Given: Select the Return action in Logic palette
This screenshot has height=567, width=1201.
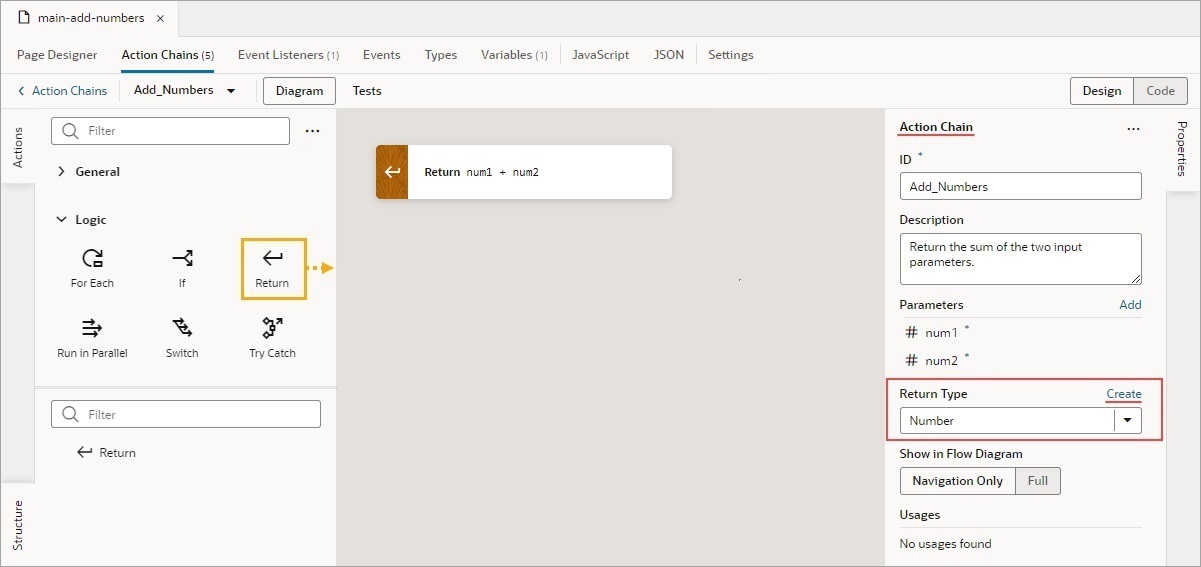Looking at the screenshot, I should [273, 268].
